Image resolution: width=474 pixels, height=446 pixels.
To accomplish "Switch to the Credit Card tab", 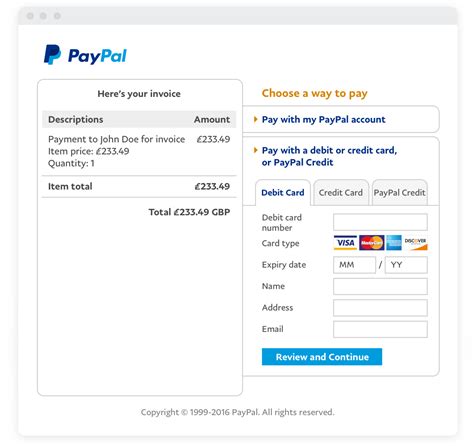I will [341, 193].
